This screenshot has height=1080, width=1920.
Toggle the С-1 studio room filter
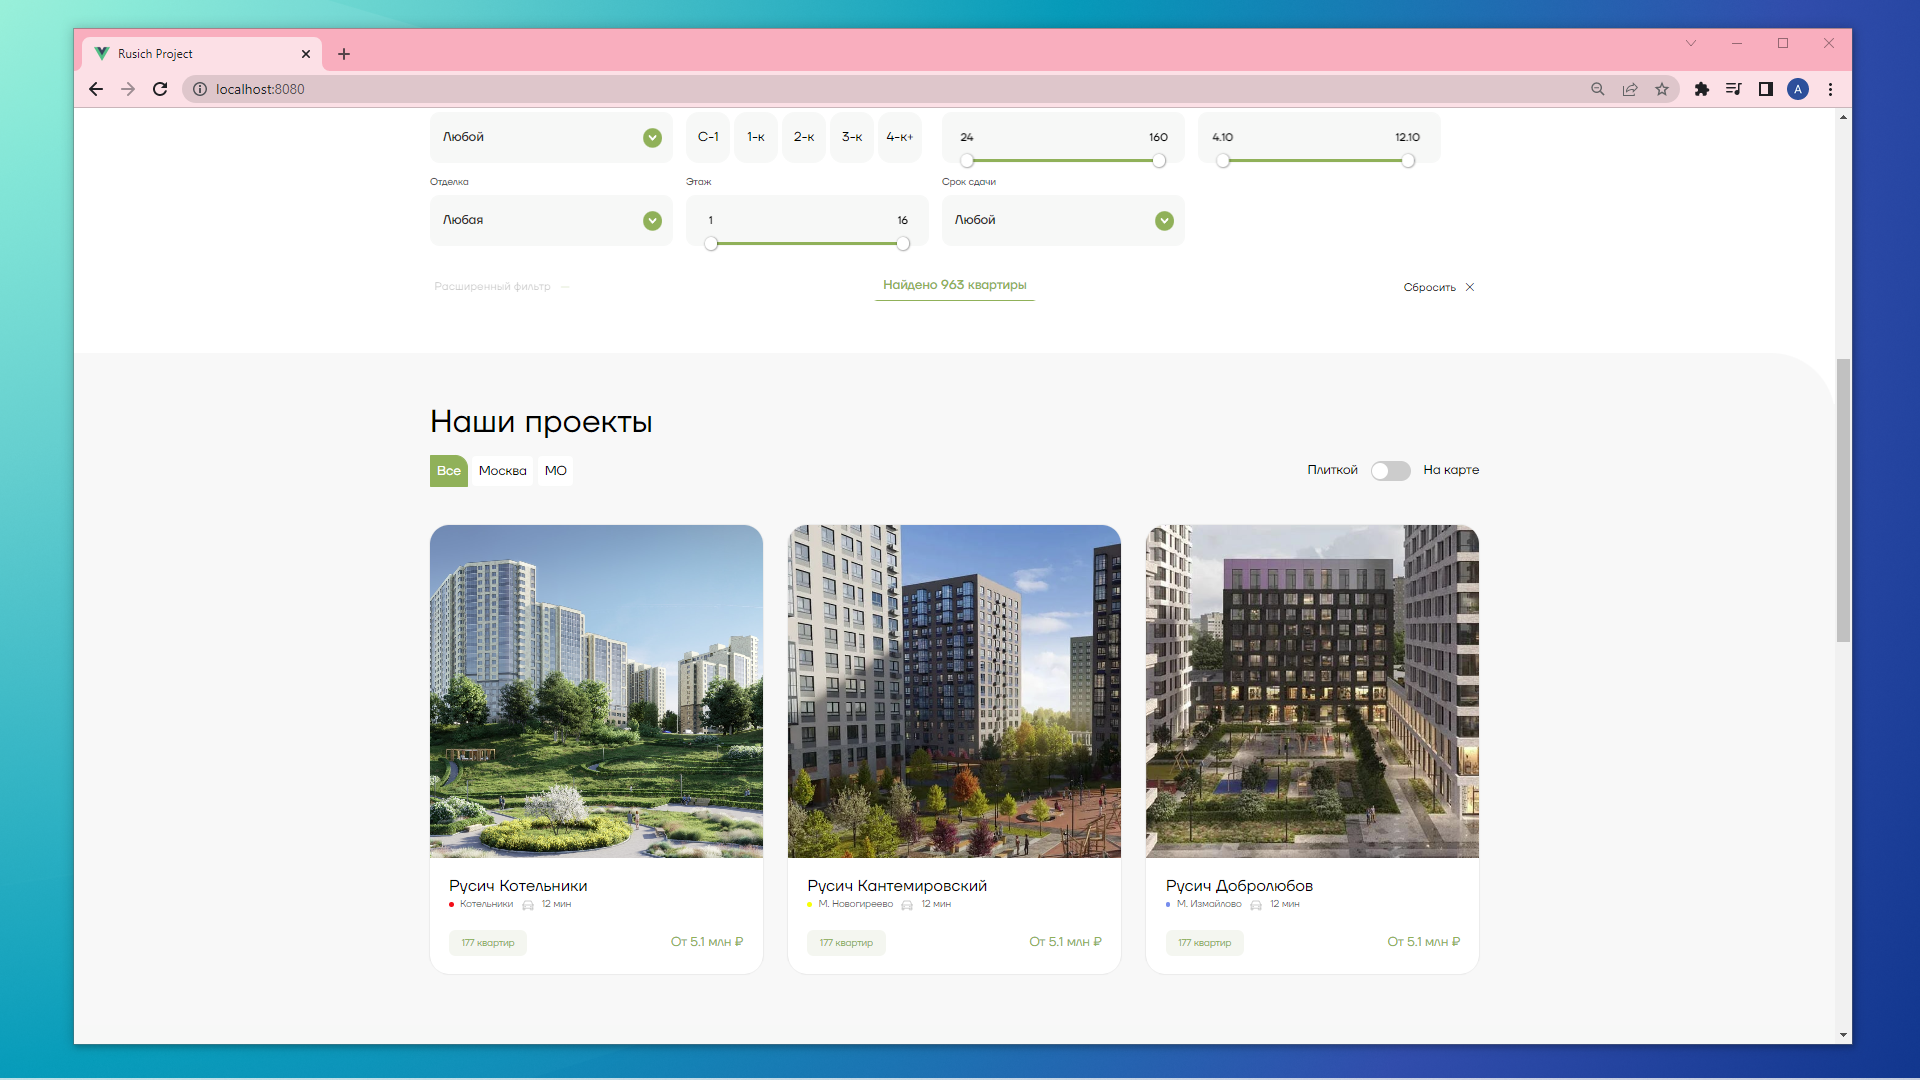708,137
